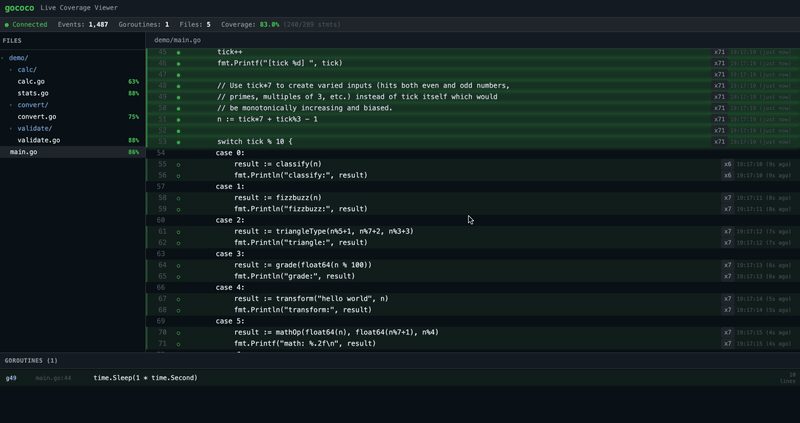Collapse the calc/ folder in file tree
Viewport: 800px width, 423px height.
click(x=22, y=70)
